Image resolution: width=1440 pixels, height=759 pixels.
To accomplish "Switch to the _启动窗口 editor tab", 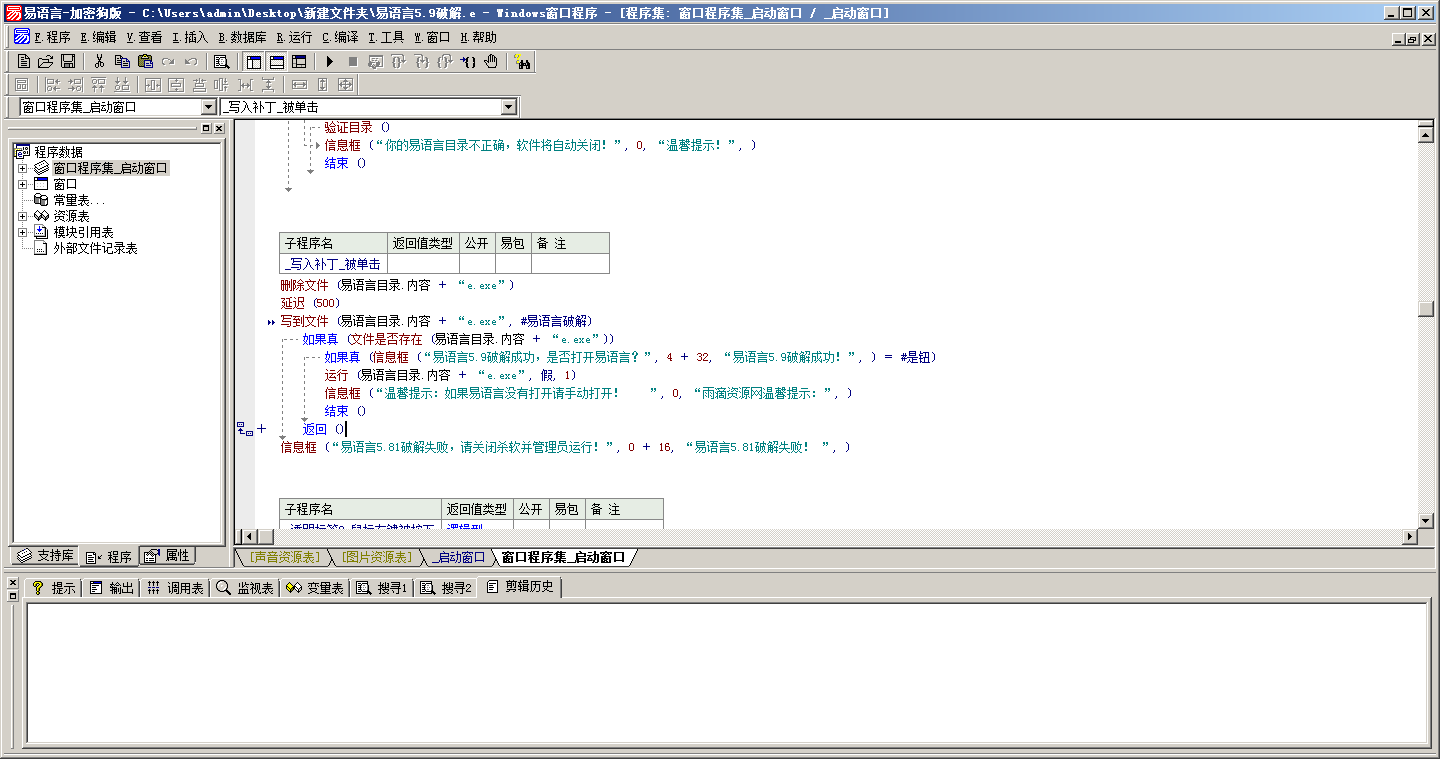I will (457, 557).
